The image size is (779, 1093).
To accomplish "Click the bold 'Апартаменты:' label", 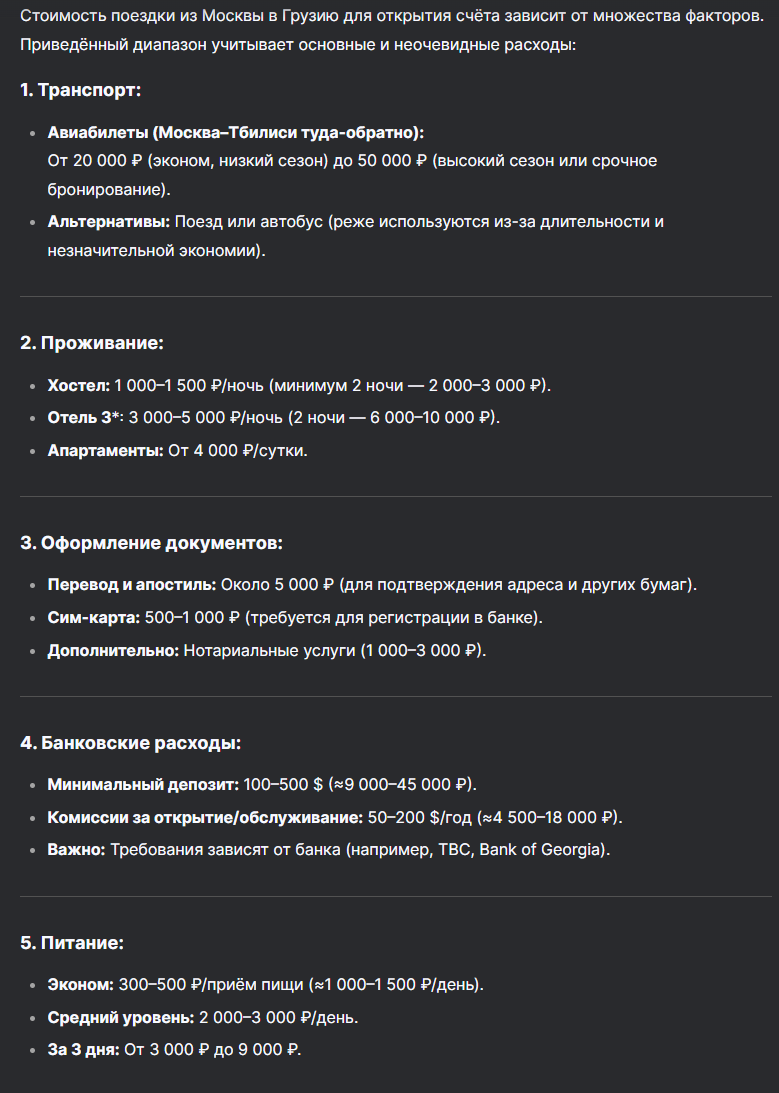I will click(105, 451).
